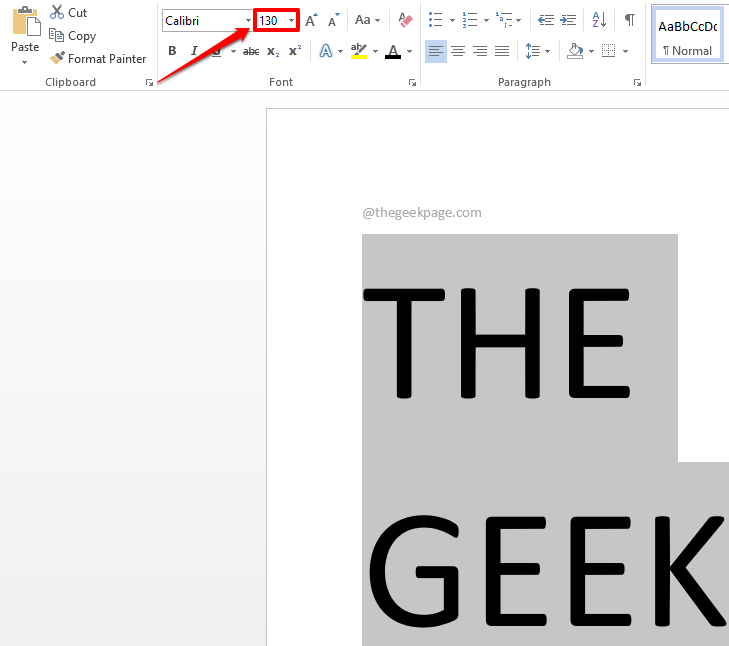This screenshot has height=646, width=729.
Task: Click the font size box showing 130
Action: pos(270,21)
